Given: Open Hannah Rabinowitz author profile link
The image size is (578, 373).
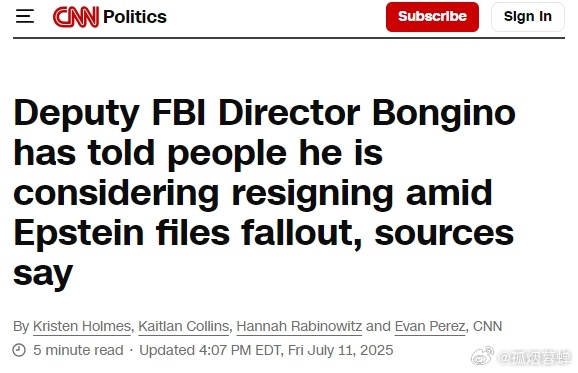Looking at the screenshot, I should pyautogui.click(x=299, y=327).
